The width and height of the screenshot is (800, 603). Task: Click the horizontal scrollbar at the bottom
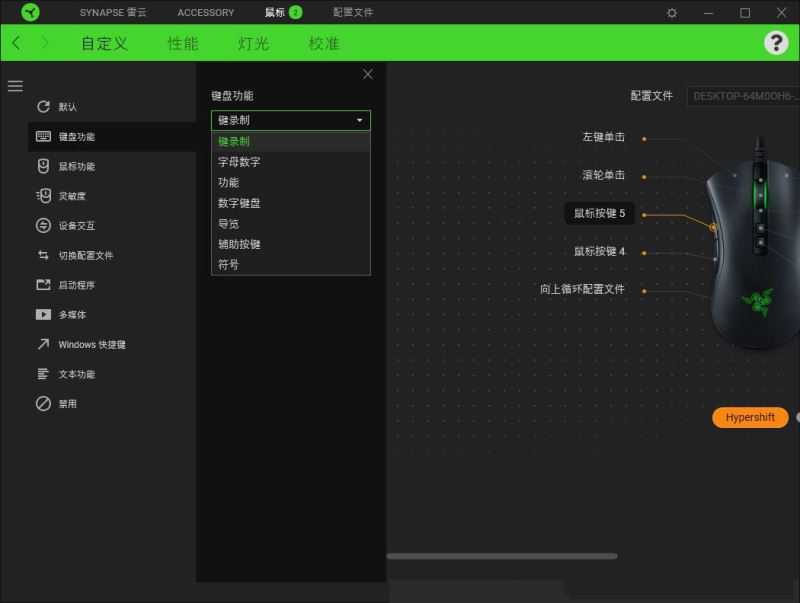[x=502, y=556]
